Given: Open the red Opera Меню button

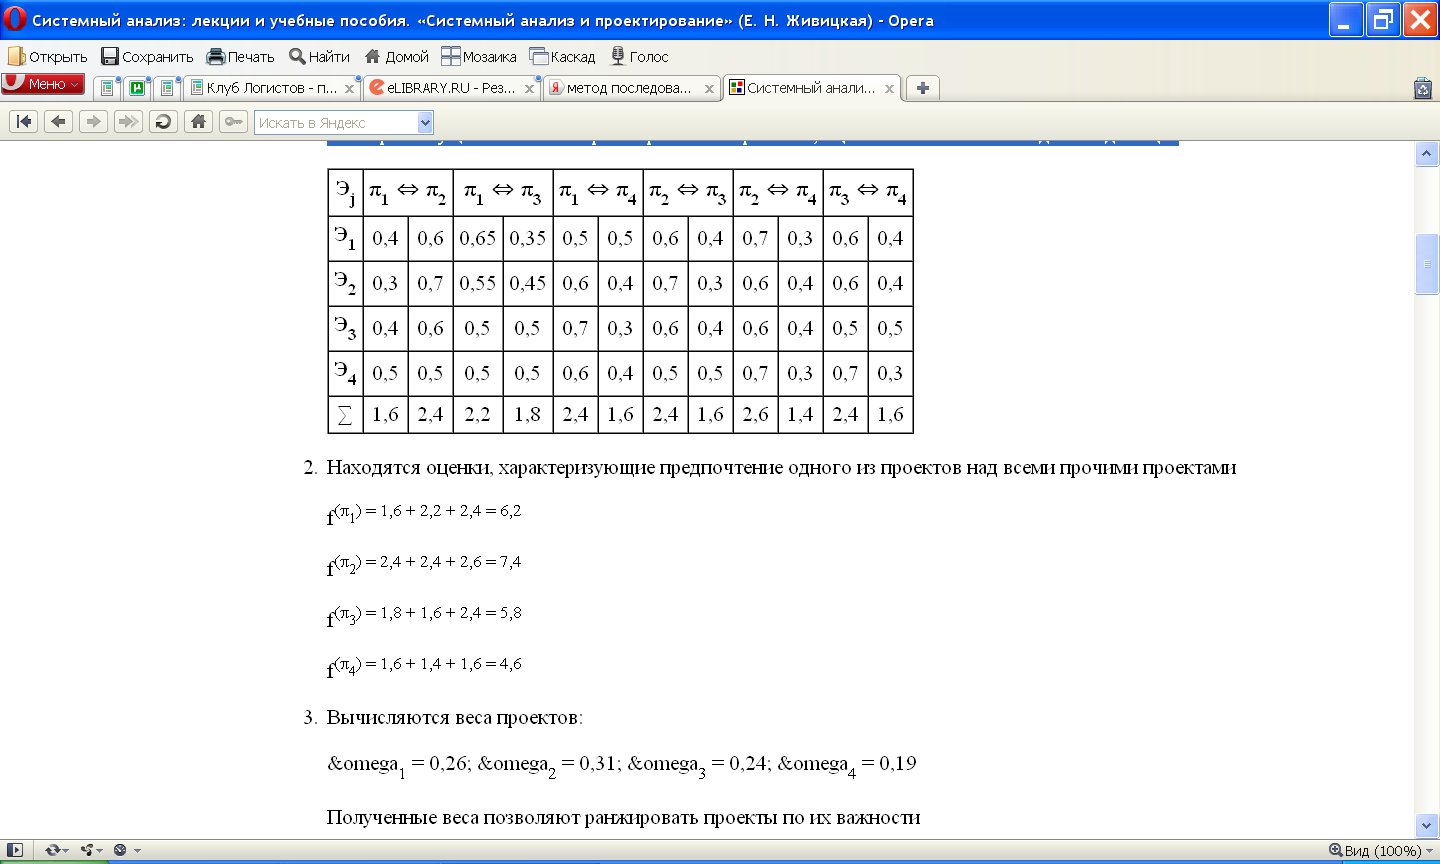Looking at the screenshot, I should (x=43, y=84).
